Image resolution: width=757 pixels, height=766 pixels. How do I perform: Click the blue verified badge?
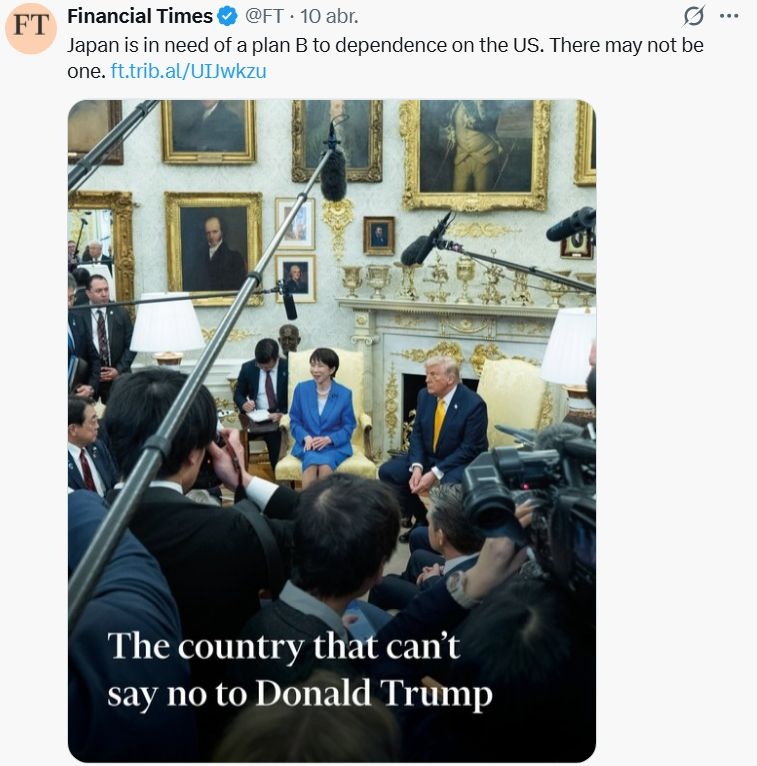[x=227, y=17]
